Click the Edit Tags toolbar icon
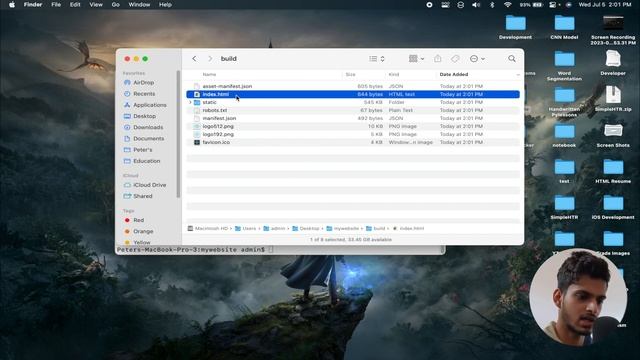 click(455, 59)
